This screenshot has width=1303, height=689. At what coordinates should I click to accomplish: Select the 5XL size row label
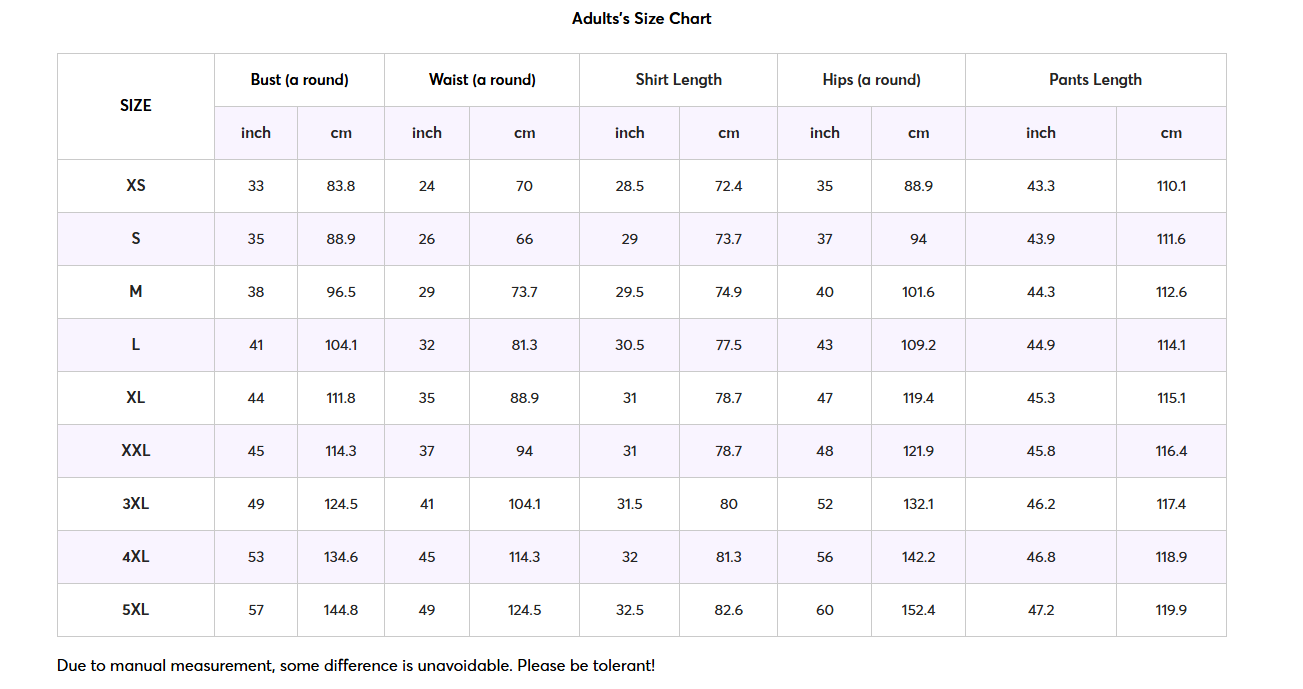point(136,610)
